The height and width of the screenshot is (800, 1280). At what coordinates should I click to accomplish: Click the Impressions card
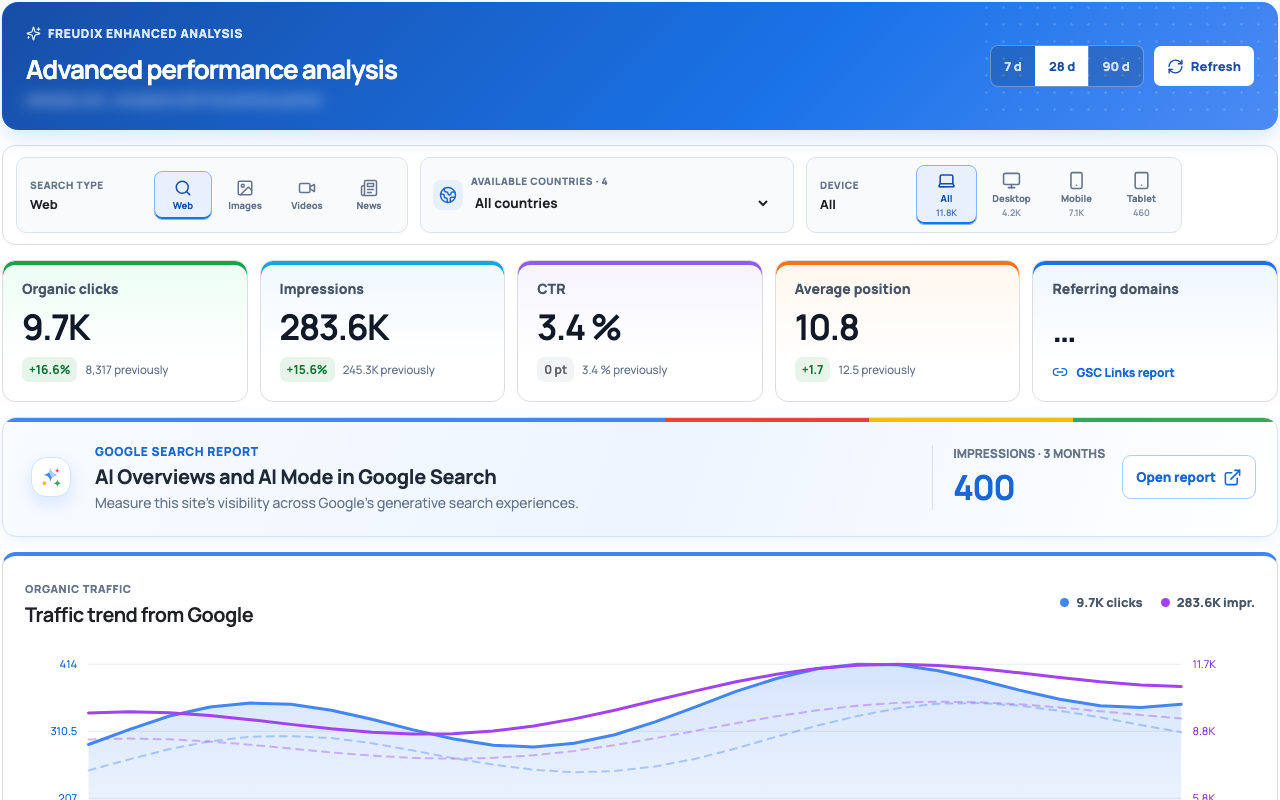(x=382, y=332)
